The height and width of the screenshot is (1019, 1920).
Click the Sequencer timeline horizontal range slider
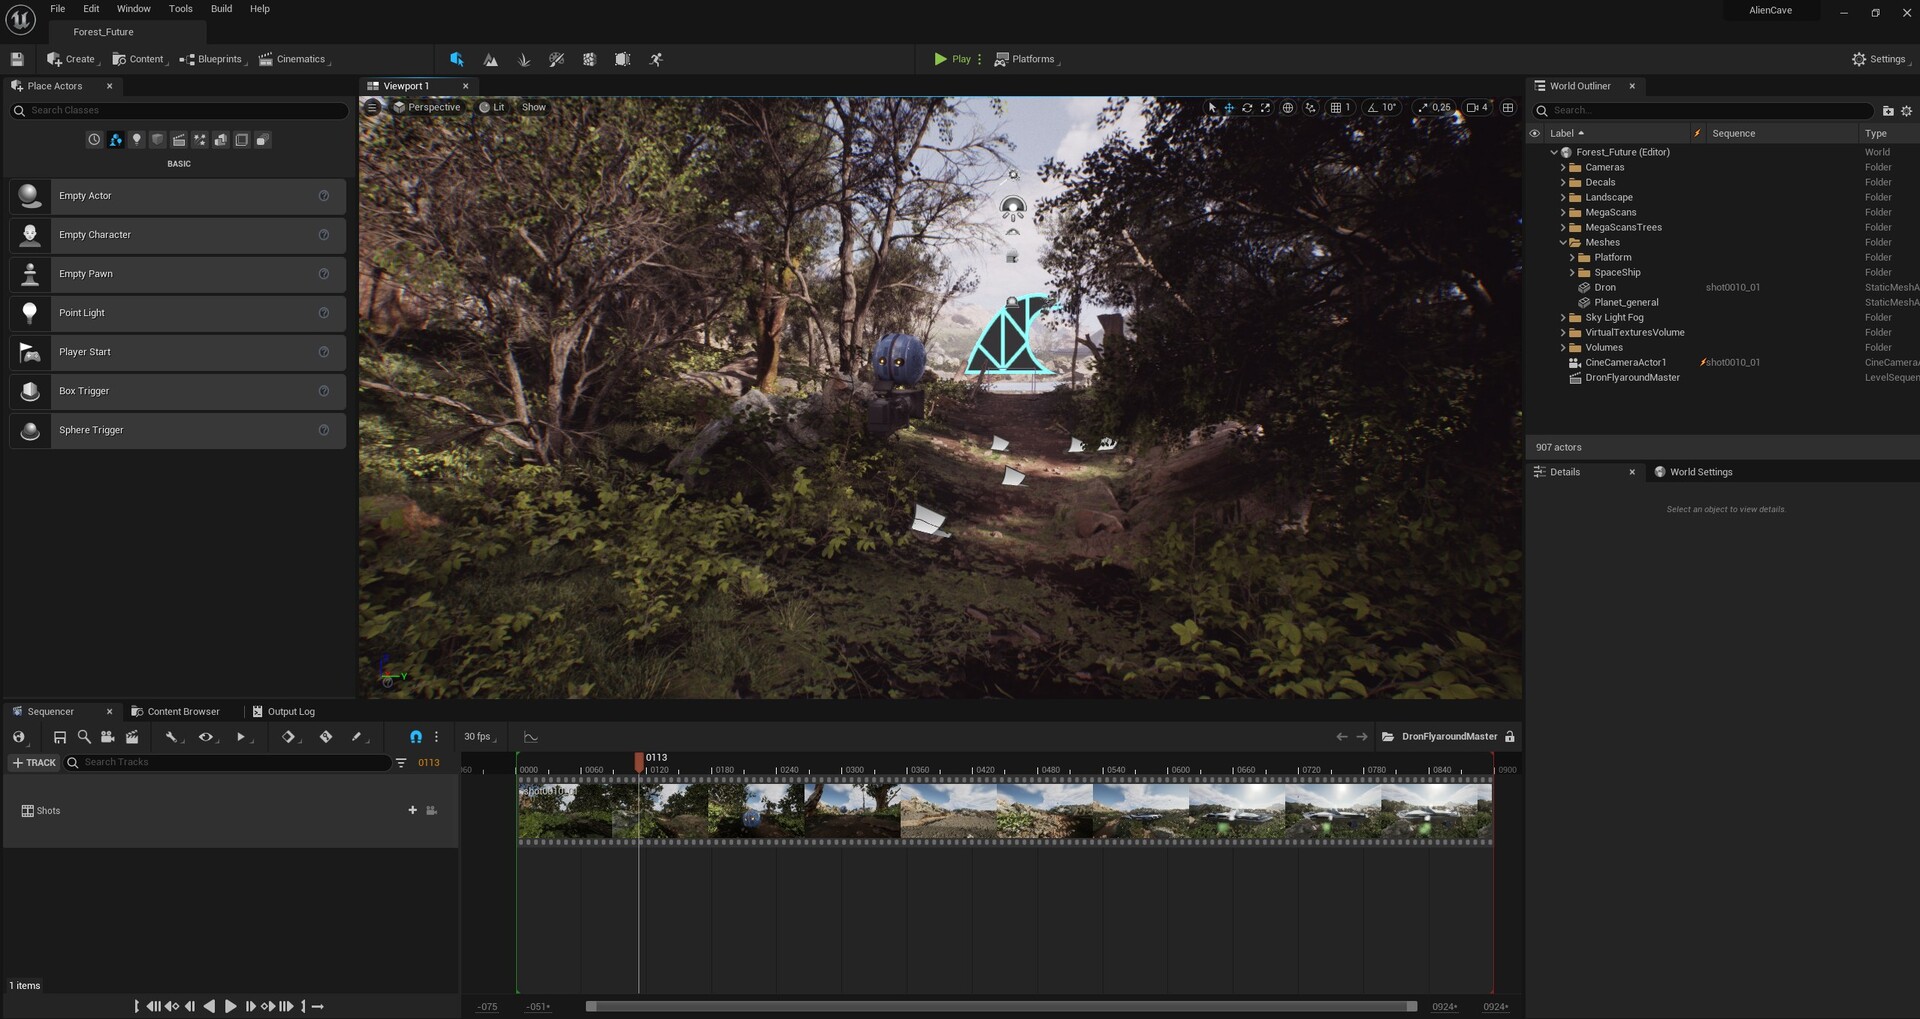click(x=1000, y=1007)
